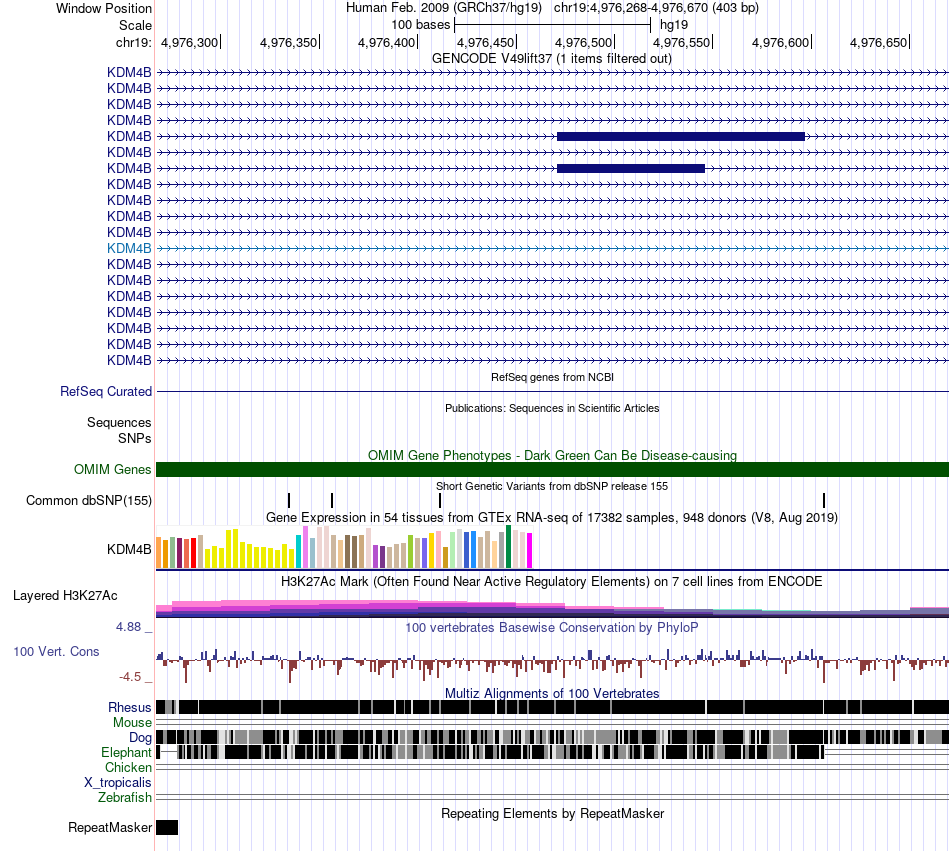
Task: Click the Zebrafish alignment label
Action: (125, 798)
